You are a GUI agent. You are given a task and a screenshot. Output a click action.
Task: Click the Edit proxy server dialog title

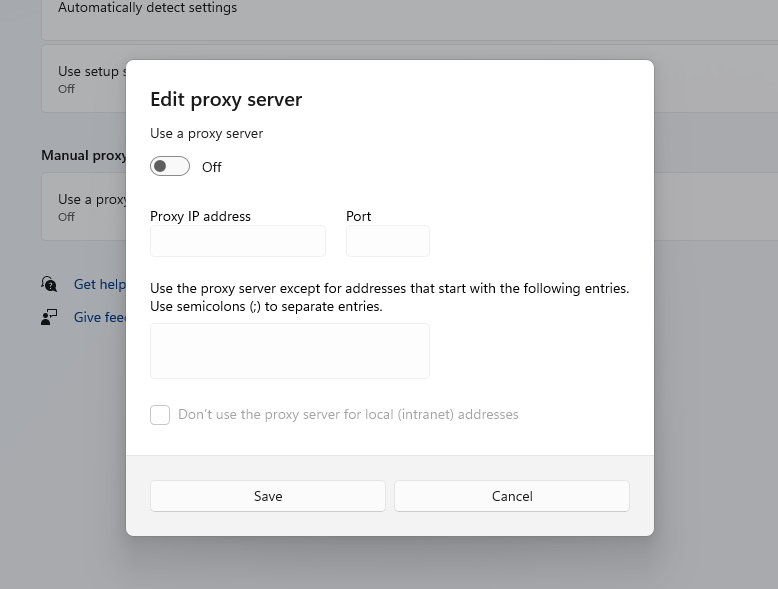click(226, 99)
